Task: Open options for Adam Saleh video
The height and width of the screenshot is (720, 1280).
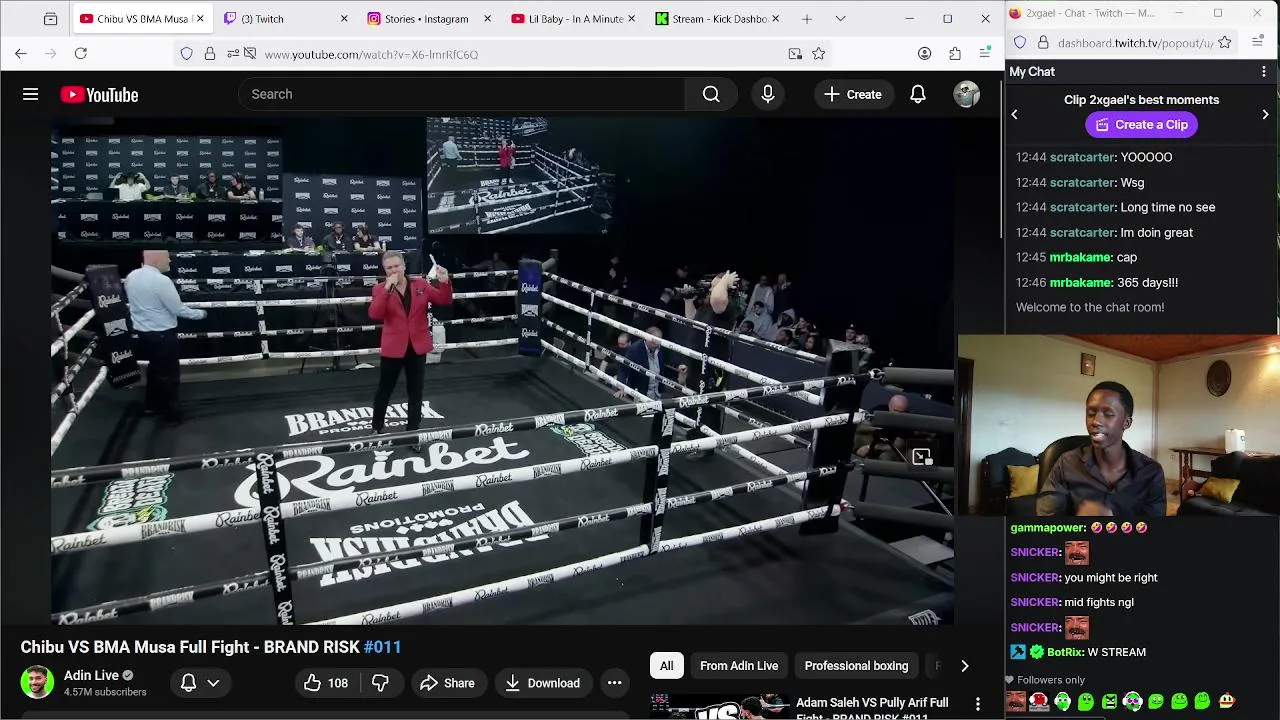Action: tap(978, 705)
